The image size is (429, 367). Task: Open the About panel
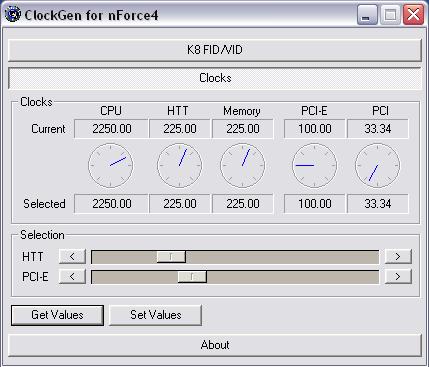215,345
